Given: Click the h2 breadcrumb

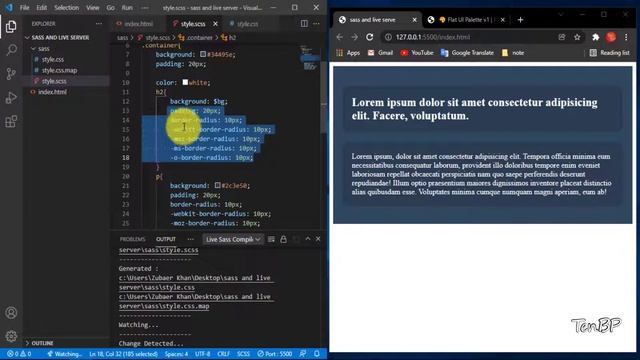Looking at the screenshot, I should [229, 38].
